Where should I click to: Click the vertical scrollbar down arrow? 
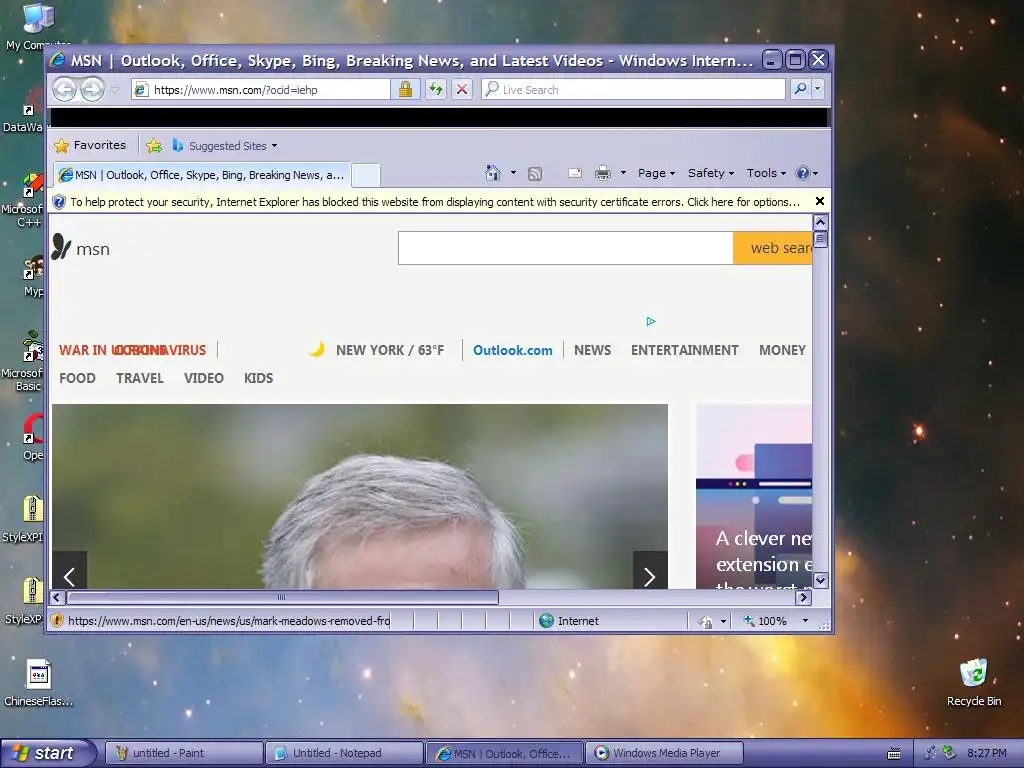pos(821,580)
